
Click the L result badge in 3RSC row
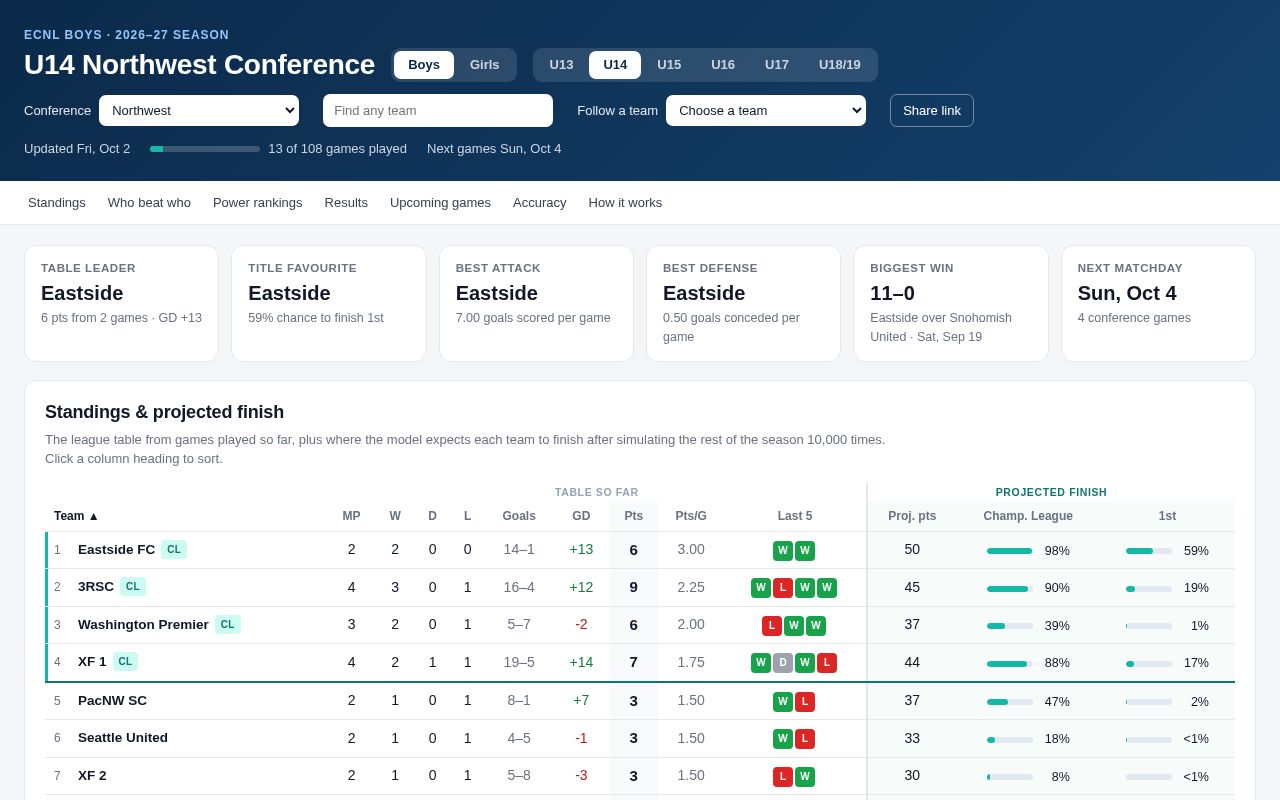(783, 588)
